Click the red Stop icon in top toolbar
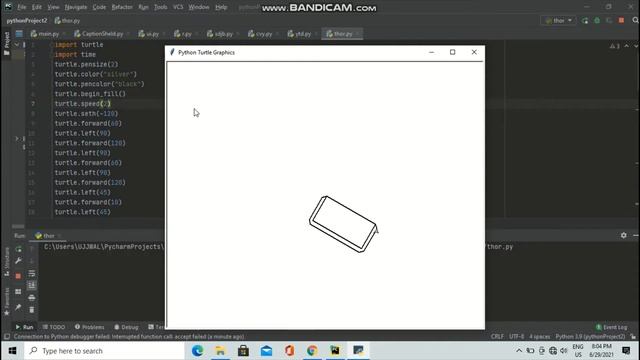 pos(621,20)
